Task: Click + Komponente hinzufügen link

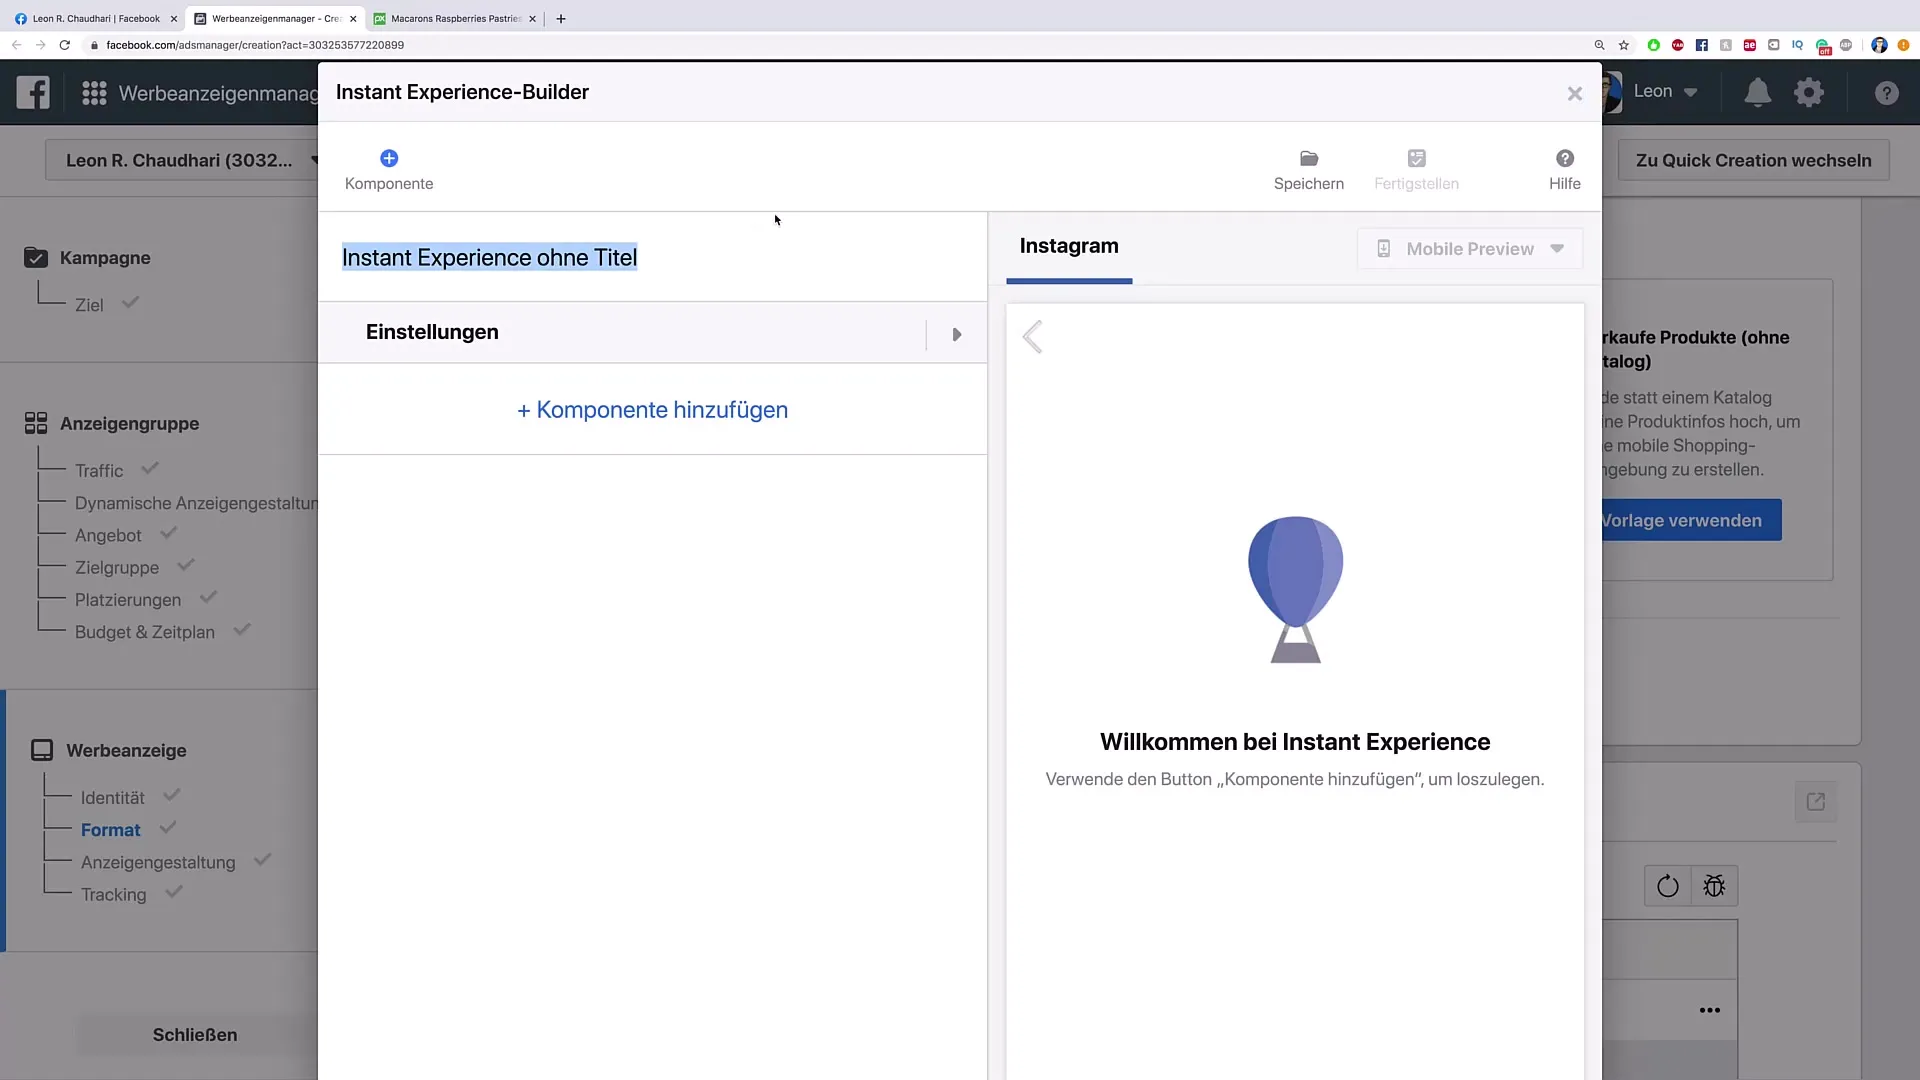Action: (x=652, y=410)
